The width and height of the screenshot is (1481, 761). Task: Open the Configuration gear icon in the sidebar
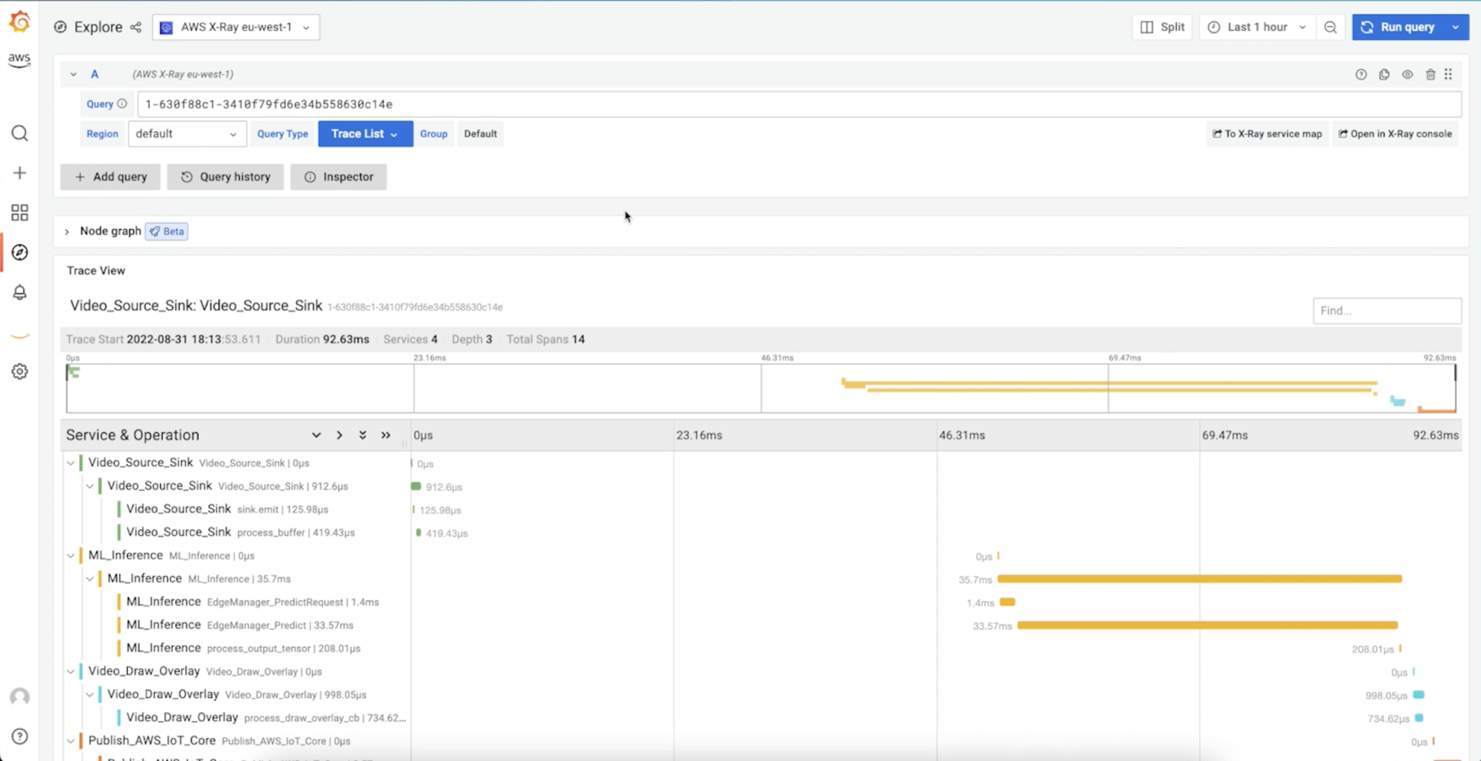pyautogui.click(x=19, y=372)
